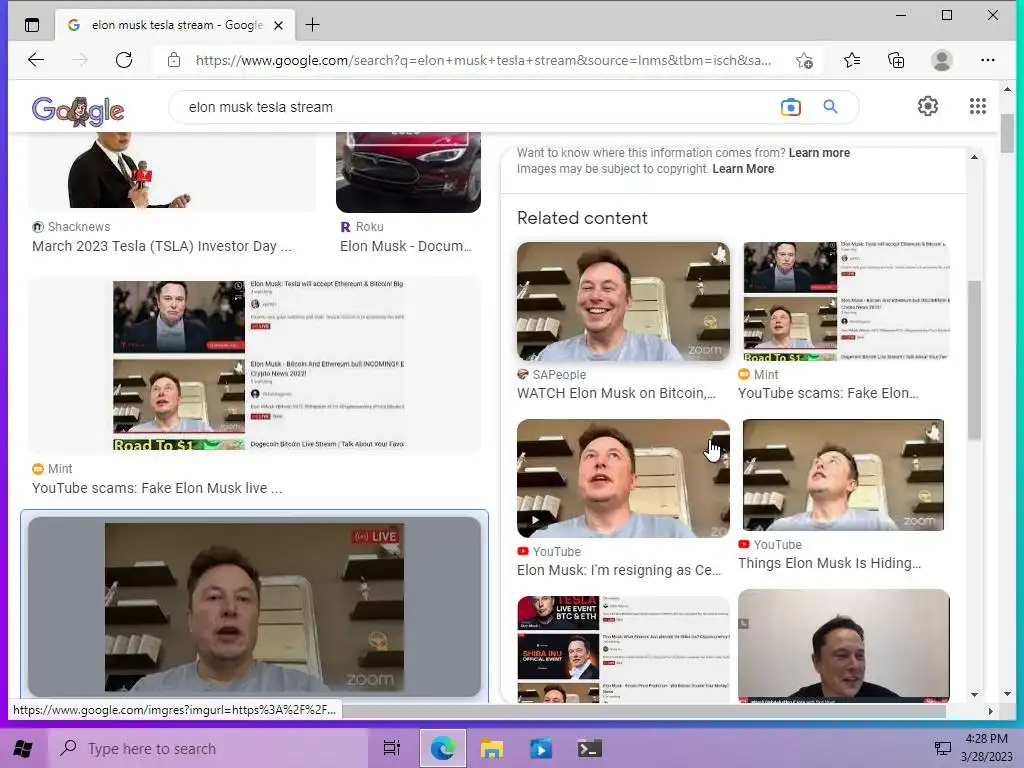The height and width of the screenshot is (768, 1024).
Task: Open 'Things Elon Musk Is Hiding' thumbnail
Action: pyautogui.click(x=843, y=475)
